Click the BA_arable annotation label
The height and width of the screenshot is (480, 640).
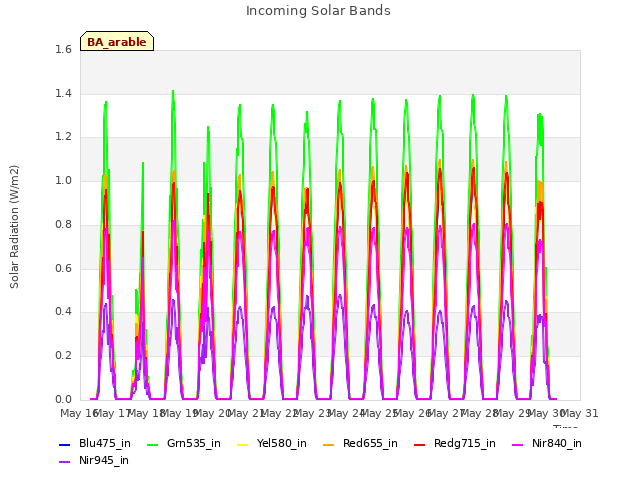[117, 42]
